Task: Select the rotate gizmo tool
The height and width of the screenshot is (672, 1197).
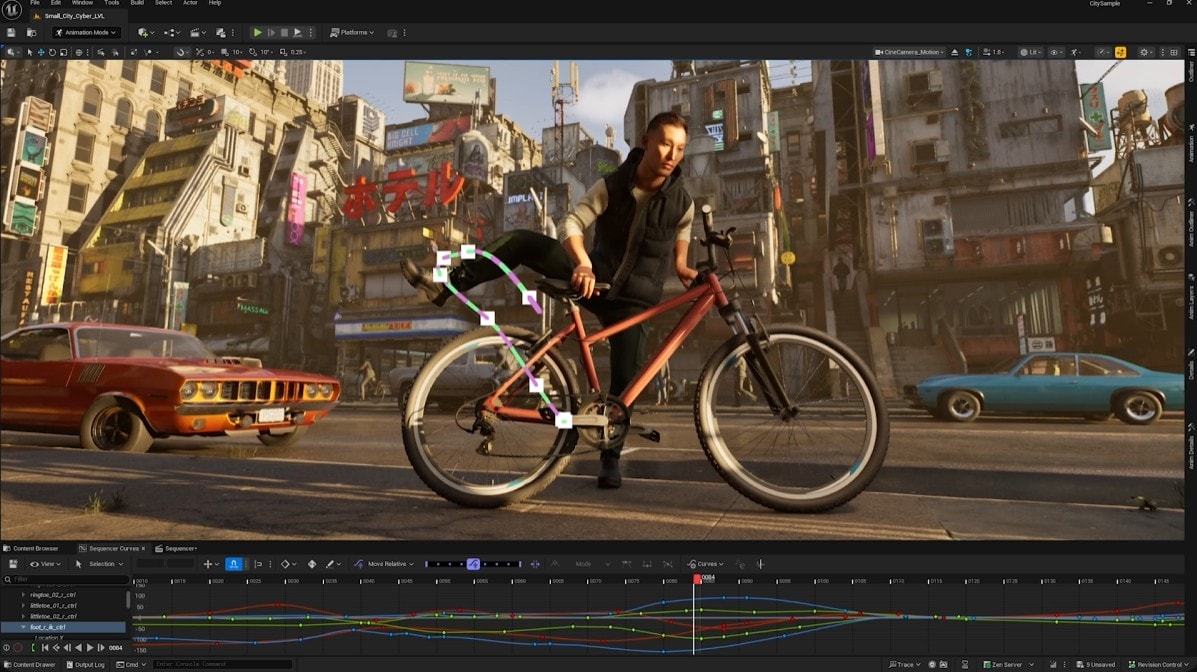Action: [52, 52]
